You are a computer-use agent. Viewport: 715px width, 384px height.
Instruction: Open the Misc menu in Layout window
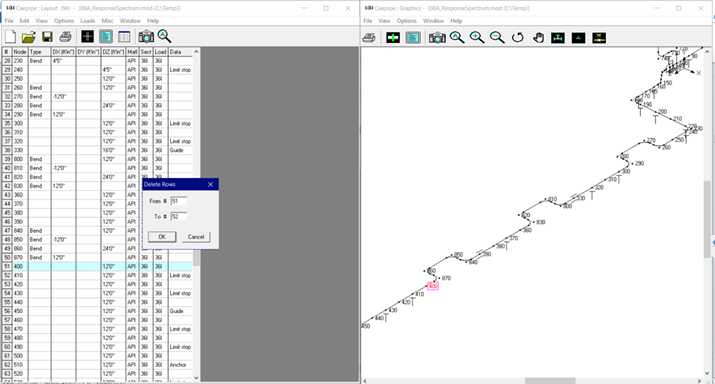pos(107,21)
